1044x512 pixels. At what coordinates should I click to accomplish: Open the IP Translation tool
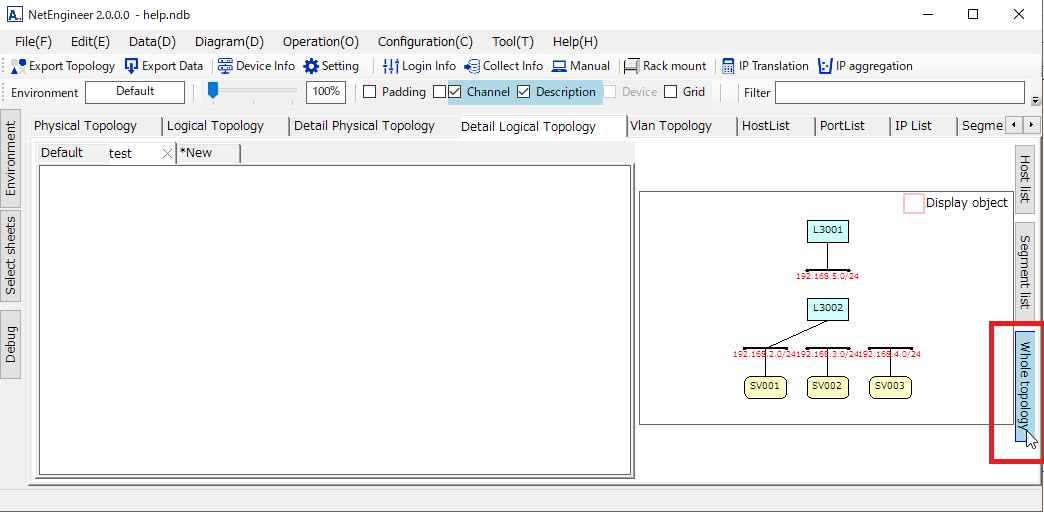[x=728, y=66]
